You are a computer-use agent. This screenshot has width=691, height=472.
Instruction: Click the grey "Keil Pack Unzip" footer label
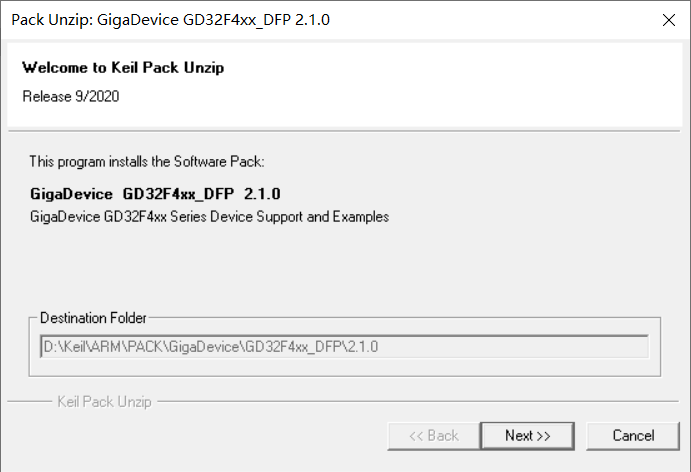(104, 402)
